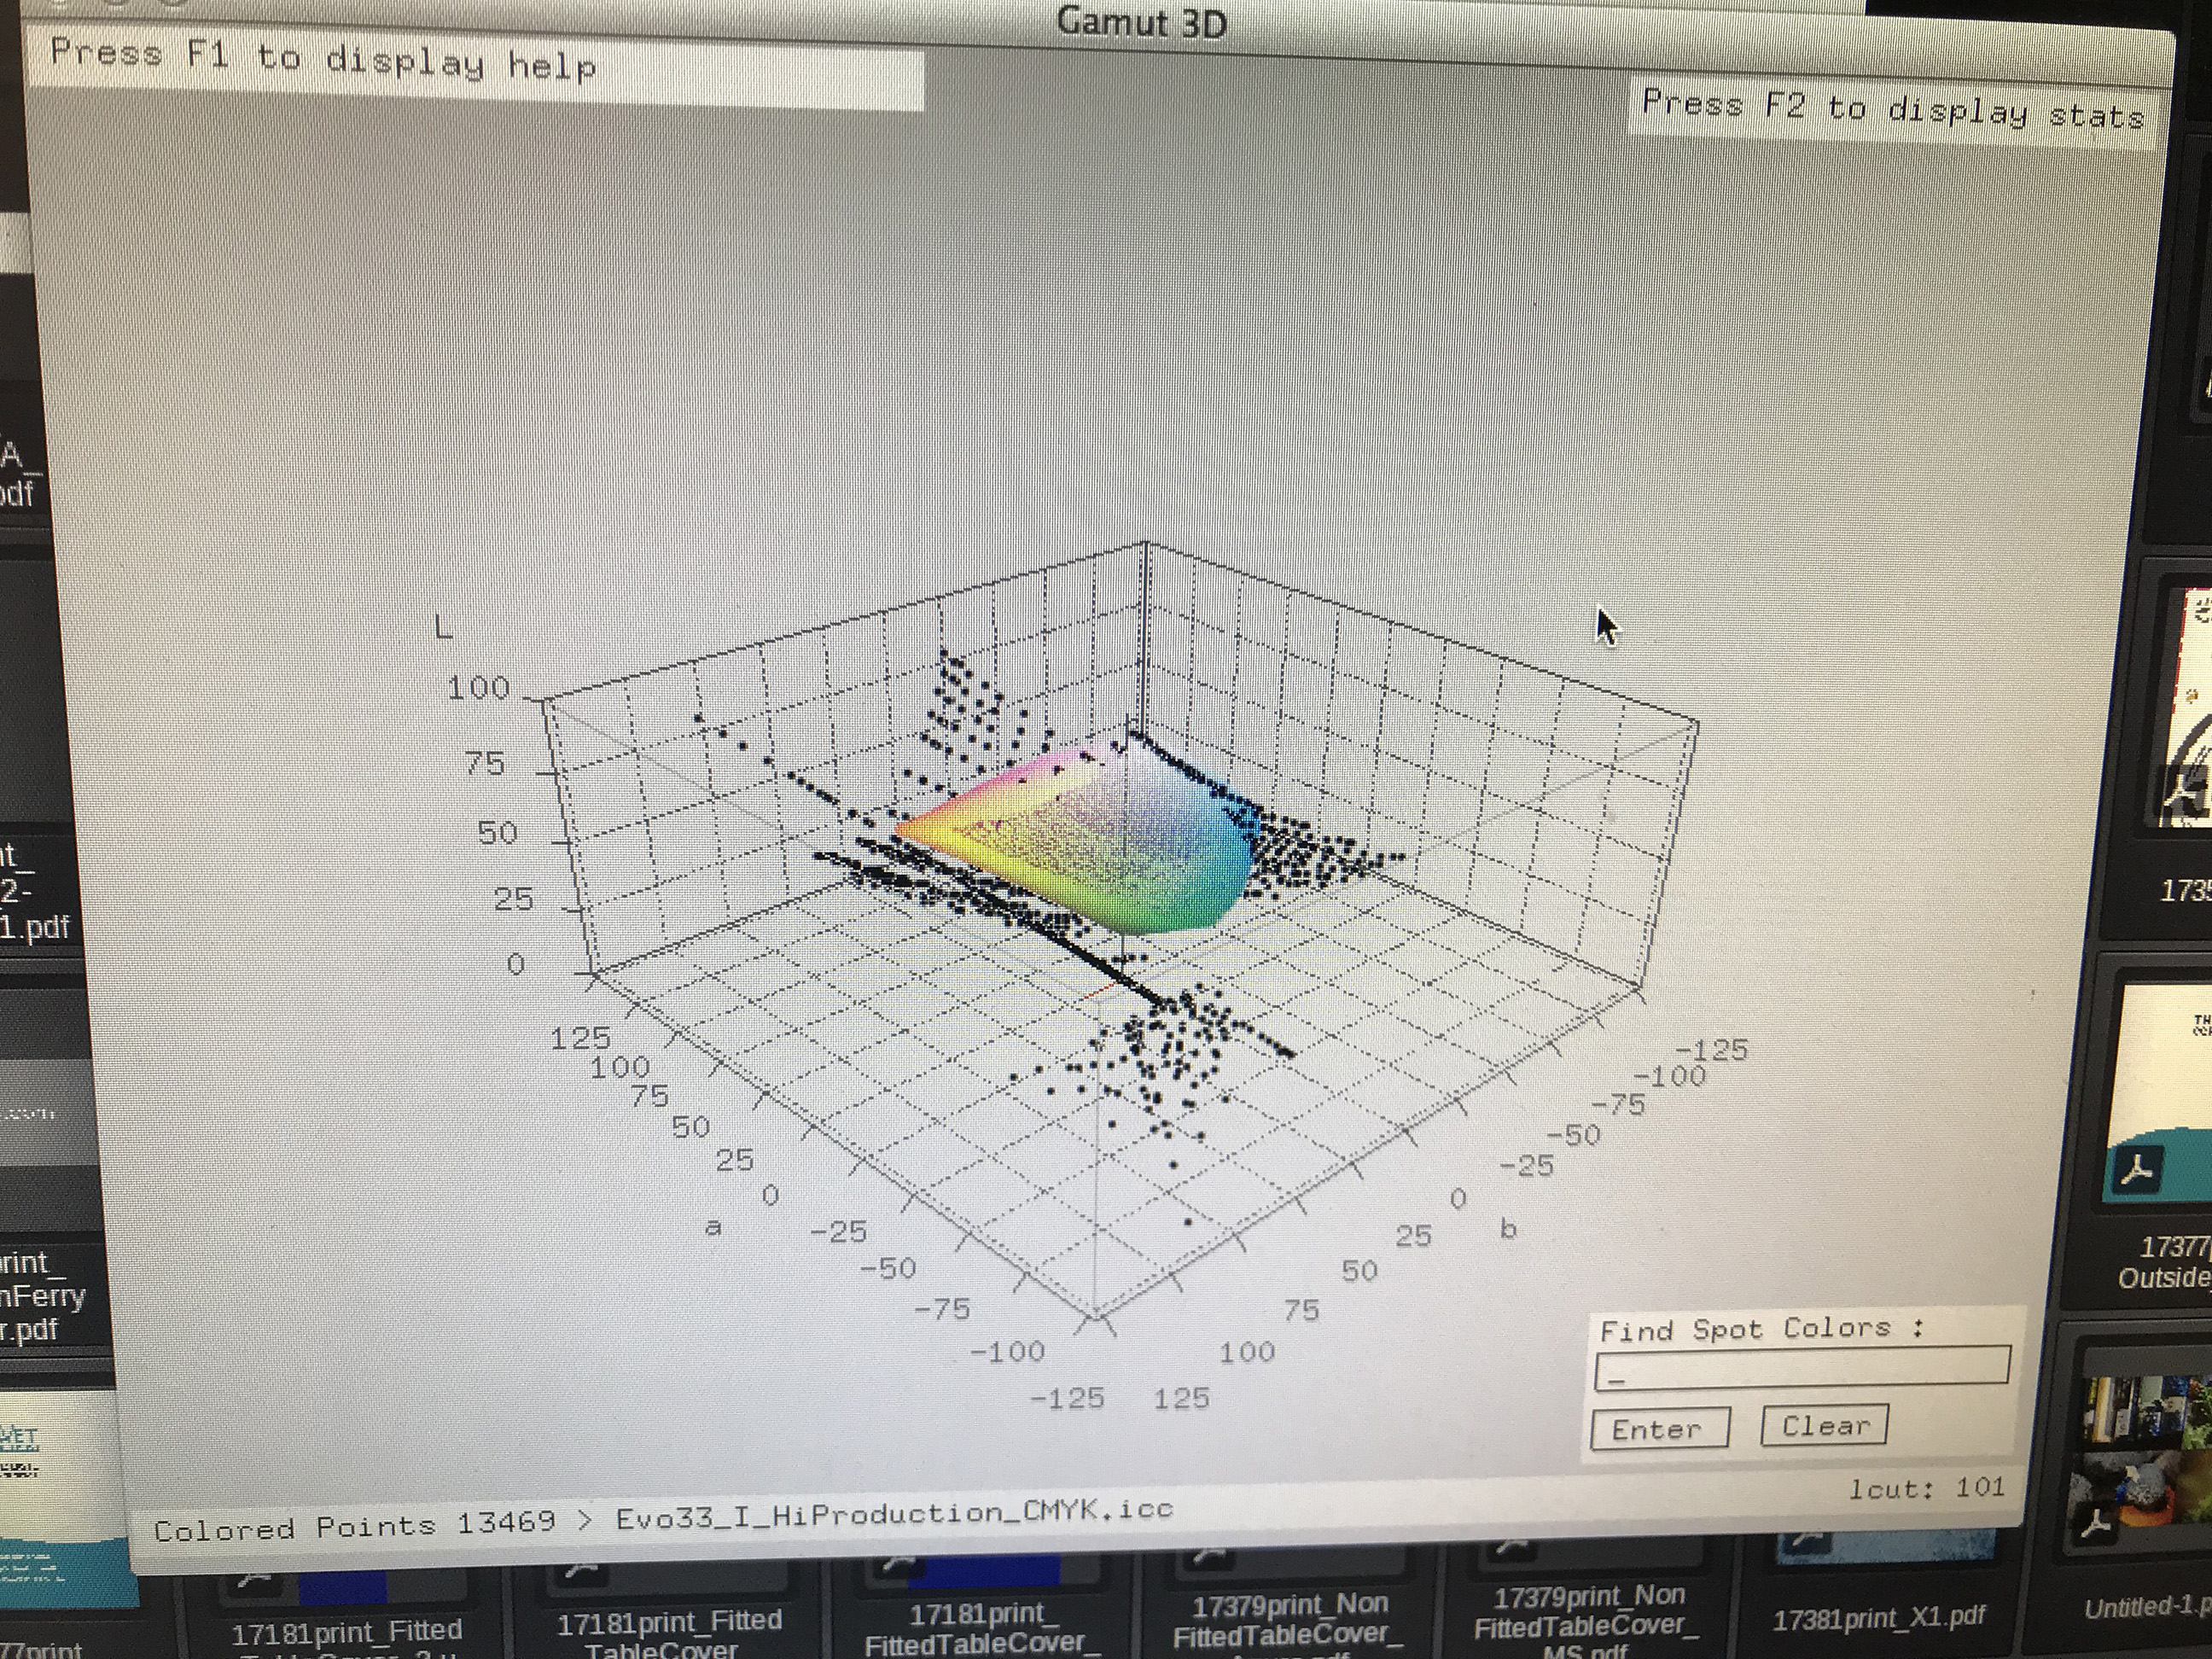Click the Clear button under Find Spot Colors
This screenshot has height=1659, width=2212.
pos(1824,1425)
